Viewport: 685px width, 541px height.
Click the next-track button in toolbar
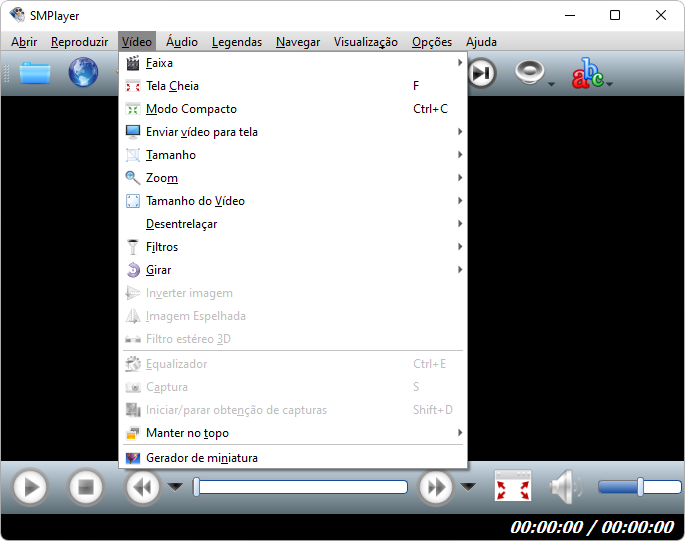tap(482, 73)
